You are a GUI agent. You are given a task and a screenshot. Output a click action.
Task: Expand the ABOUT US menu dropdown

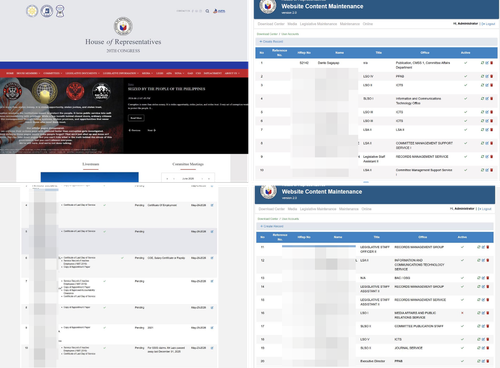(232, 73)
